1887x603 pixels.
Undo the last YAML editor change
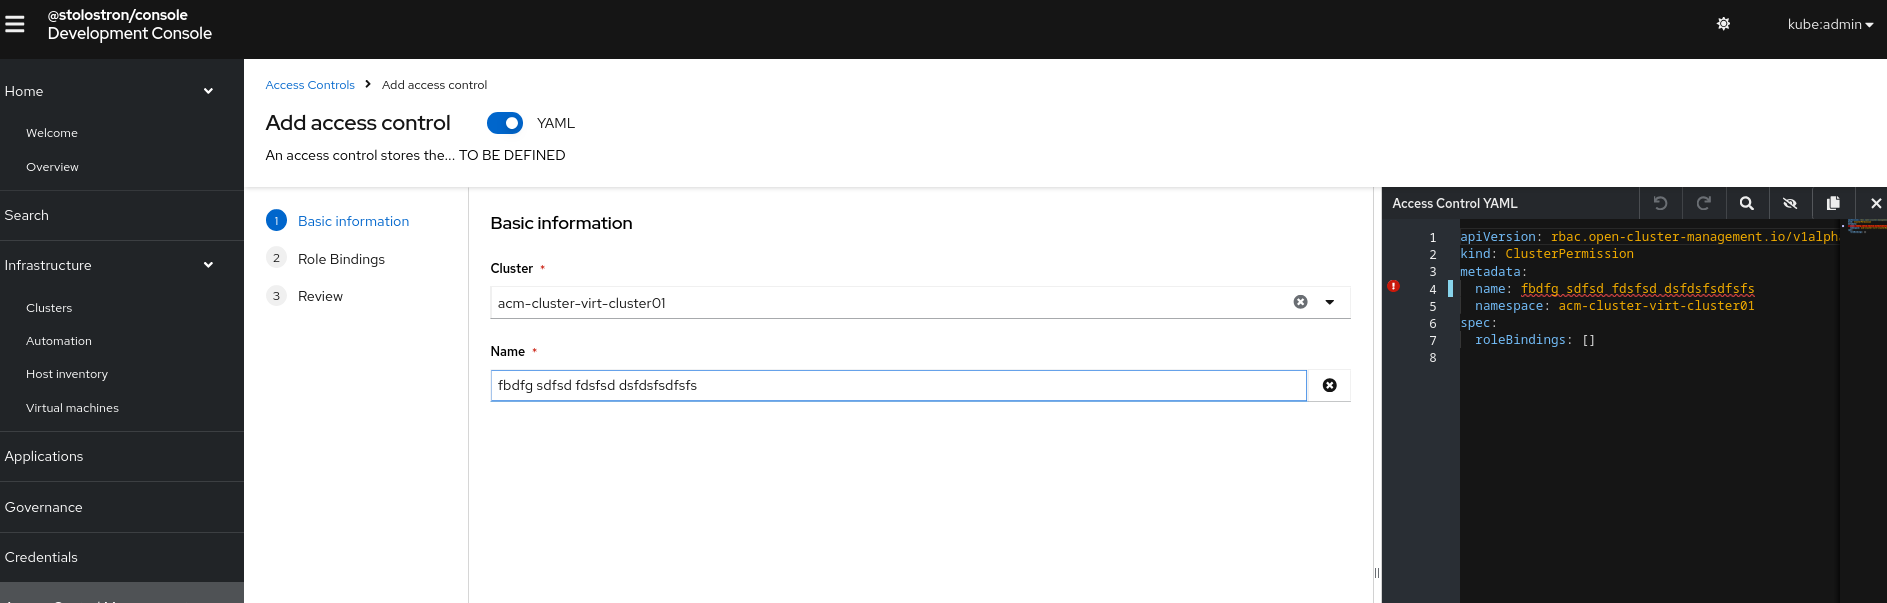[x=1660, y=203]
